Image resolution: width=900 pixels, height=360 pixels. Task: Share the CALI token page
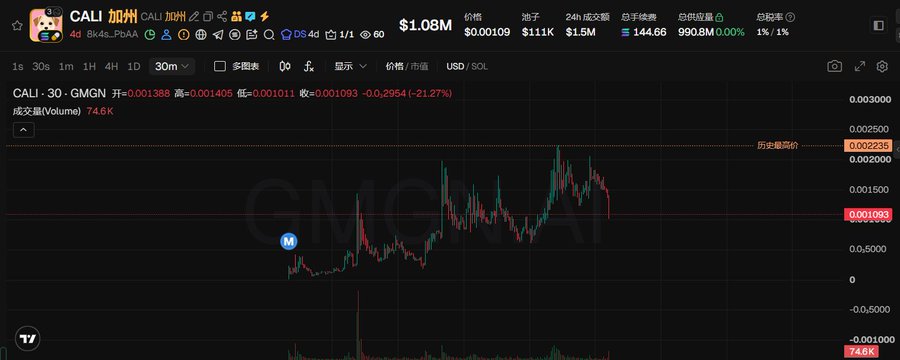pyautogui.click(x=222, y=17)
